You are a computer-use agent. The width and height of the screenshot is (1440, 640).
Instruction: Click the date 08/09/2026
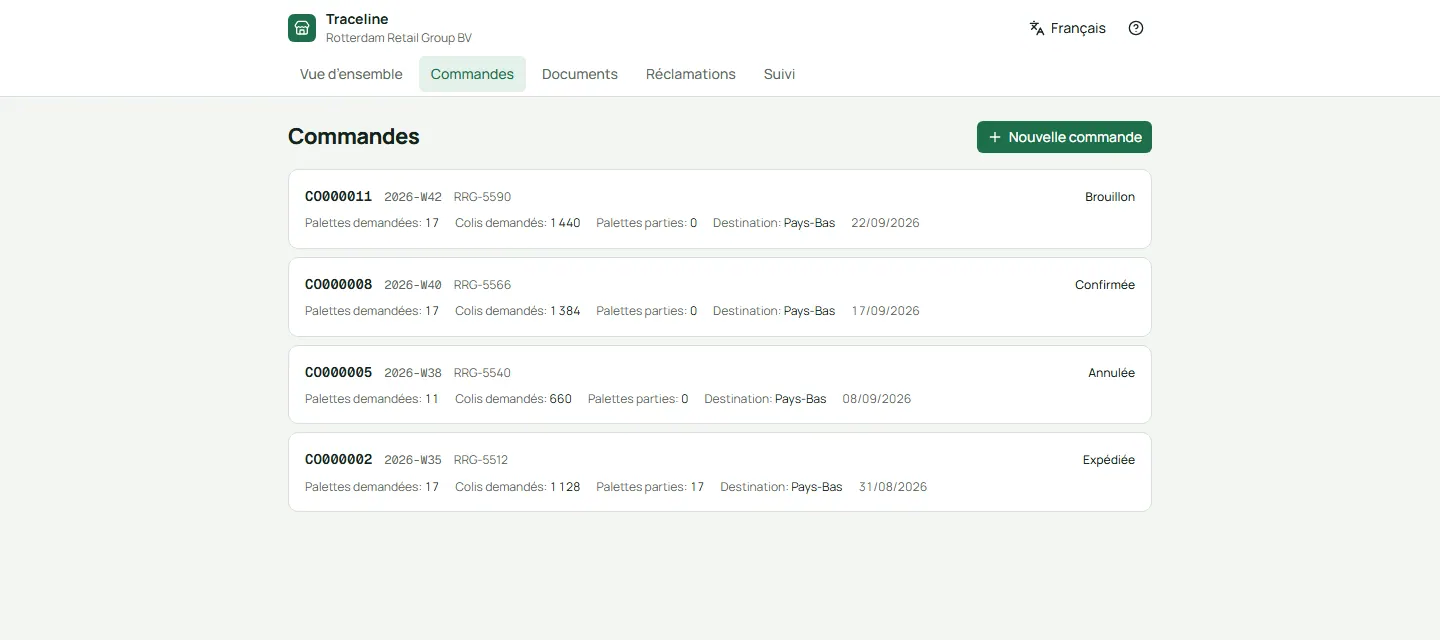tap(877, 399)
